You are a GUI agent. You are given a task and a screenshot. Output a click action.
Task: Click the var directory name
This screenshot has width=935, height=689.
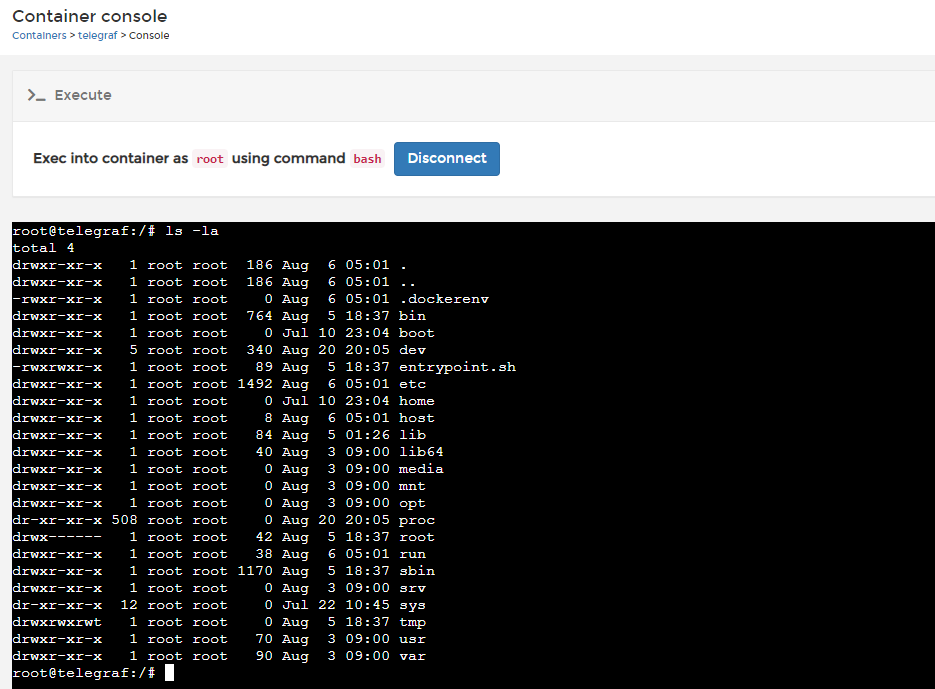point(413,656)
